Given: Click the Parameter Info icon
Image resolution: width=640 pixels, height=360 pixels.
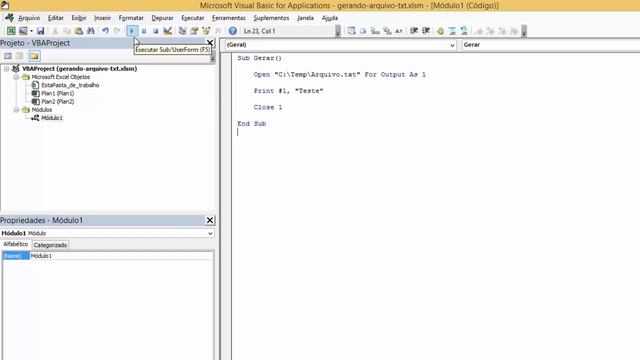Looking at the screenshot, I should coord(387,31).
